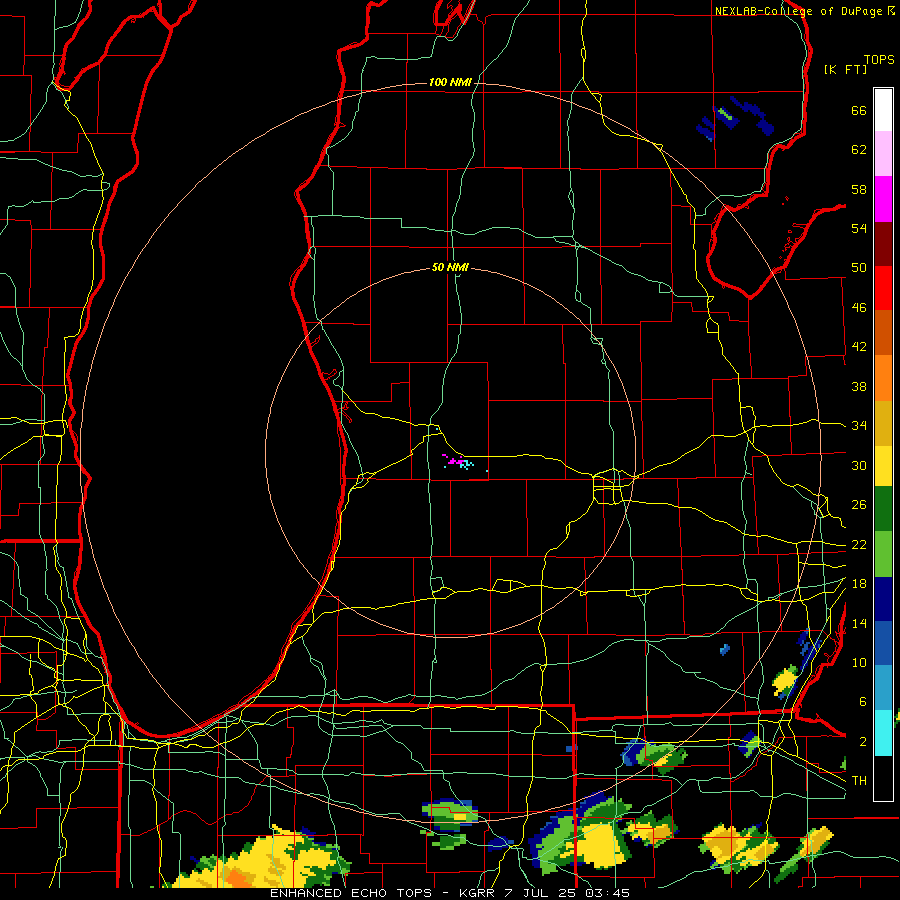
Task: Click the '100 NMI' range ring label
Action: 450,83
